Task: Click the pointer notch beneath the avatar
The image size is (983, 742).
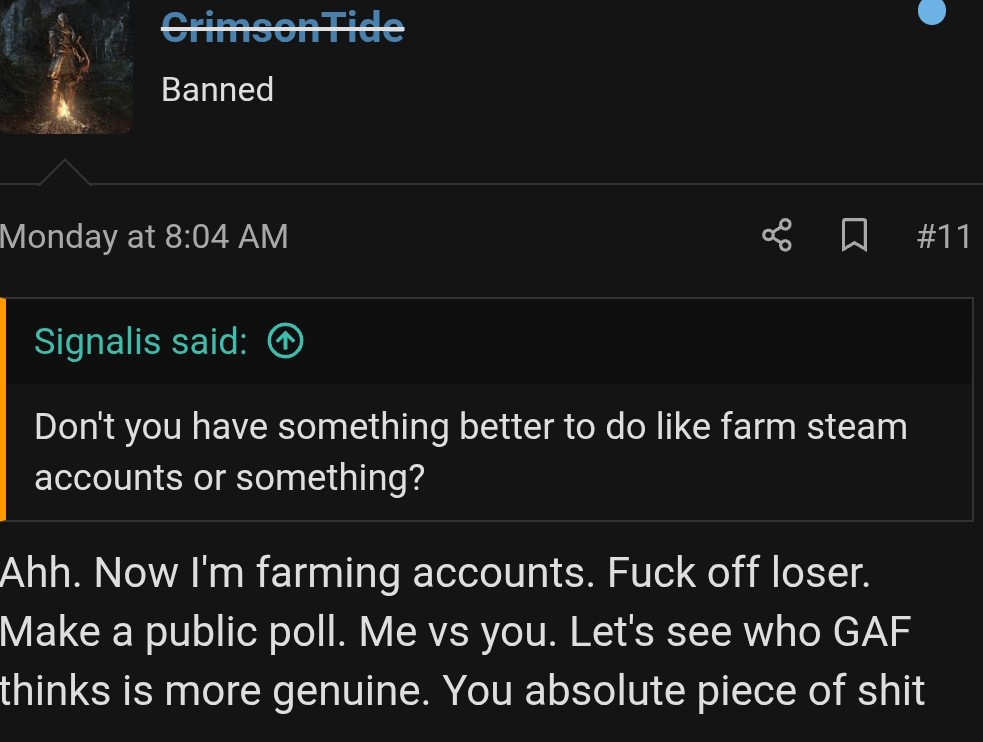Action: pyautogui.click(x=65, y=172)
